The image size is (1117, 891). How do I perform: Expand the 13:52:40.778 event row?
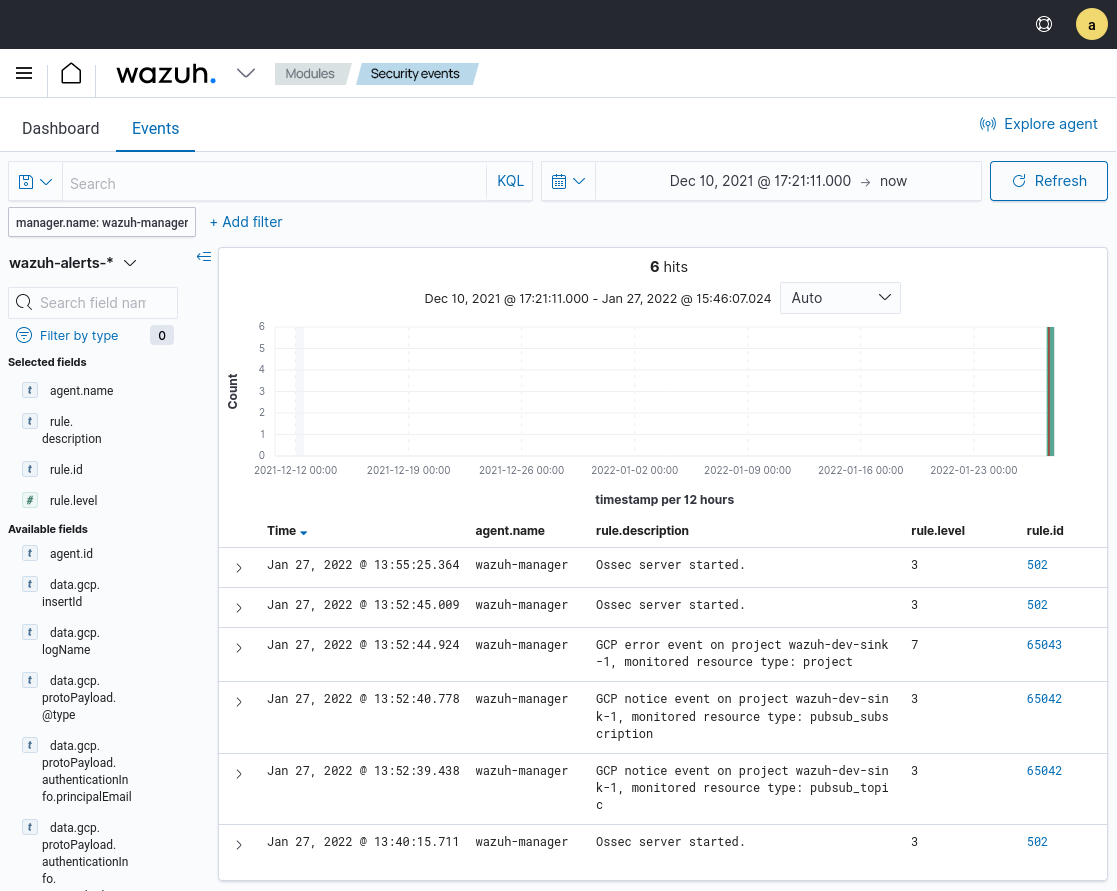point(239,702)
